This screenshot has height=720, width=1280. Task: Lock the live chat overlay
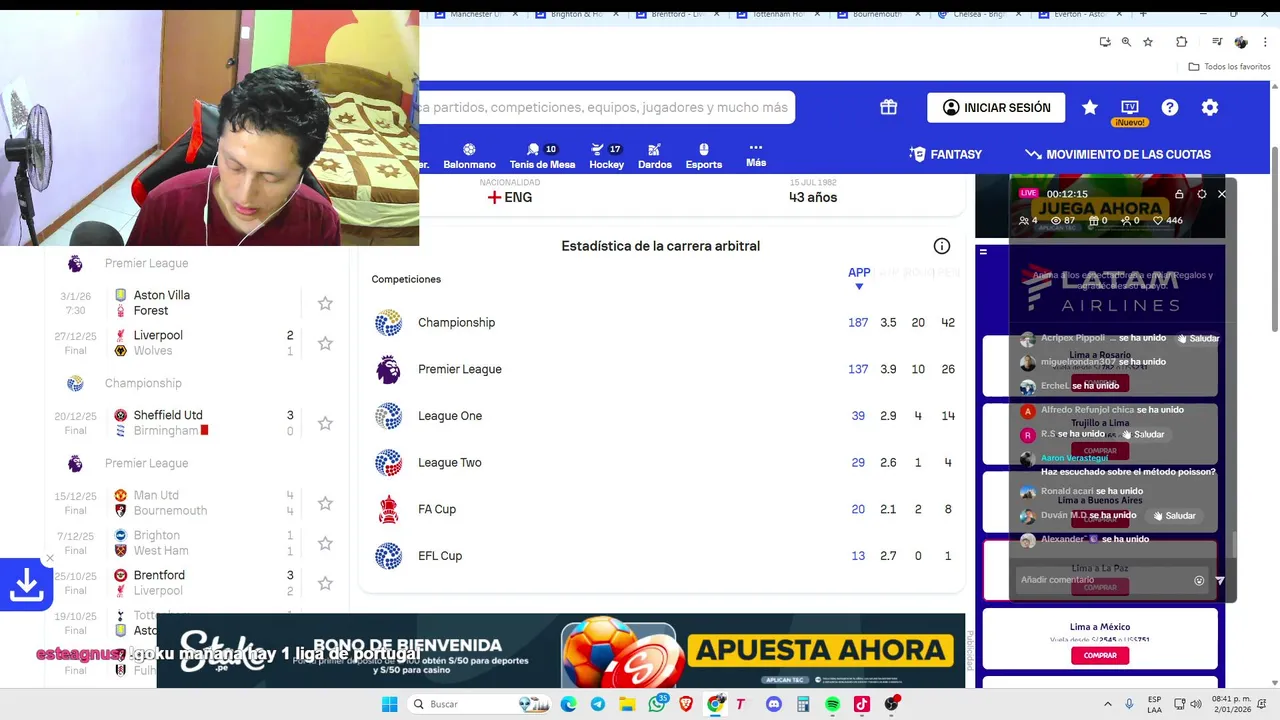1179,194
